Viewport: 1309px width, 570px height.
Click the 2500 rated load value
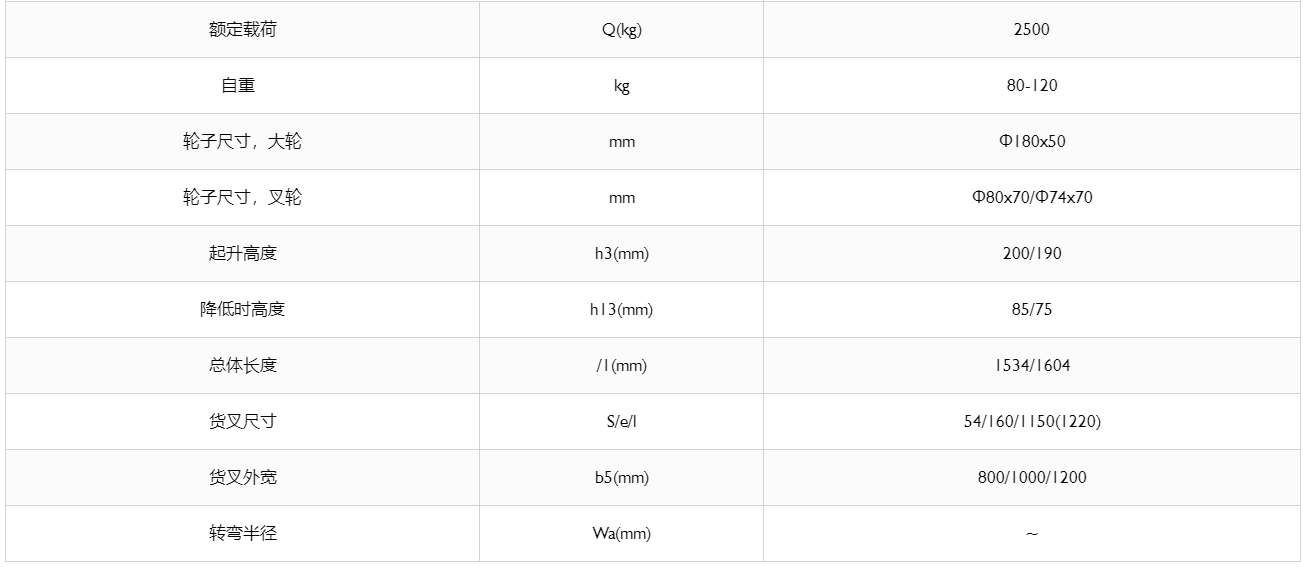[x=1032, y=29]
